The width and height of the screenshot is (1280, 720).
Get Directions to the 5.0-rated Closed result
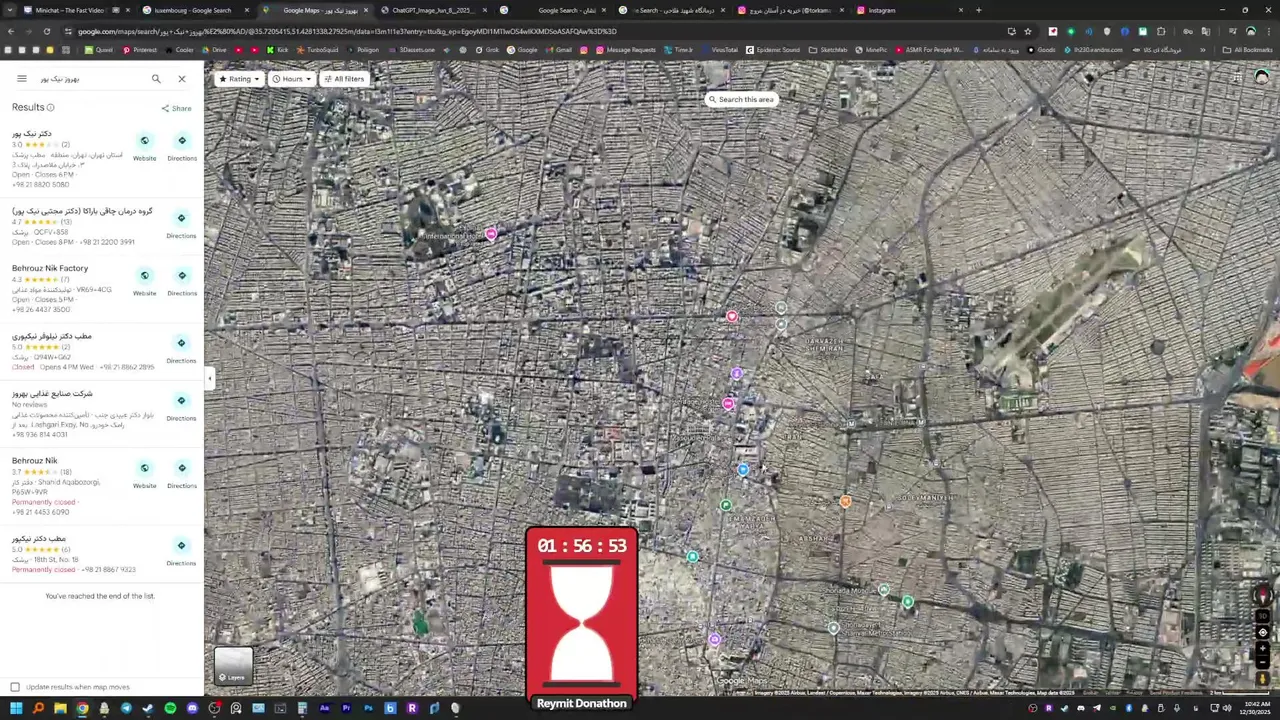click(182, 349)
